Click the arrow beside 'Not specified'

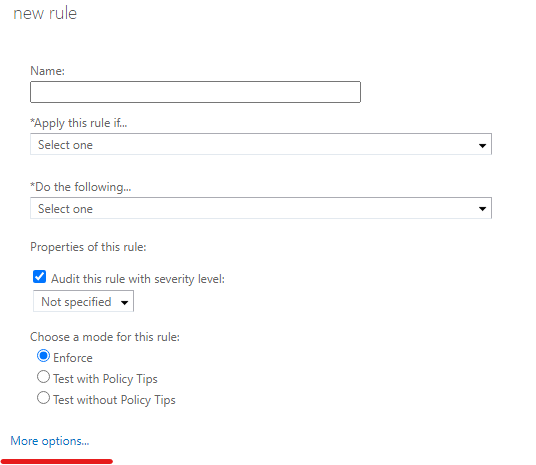click(x=124, y=303)
